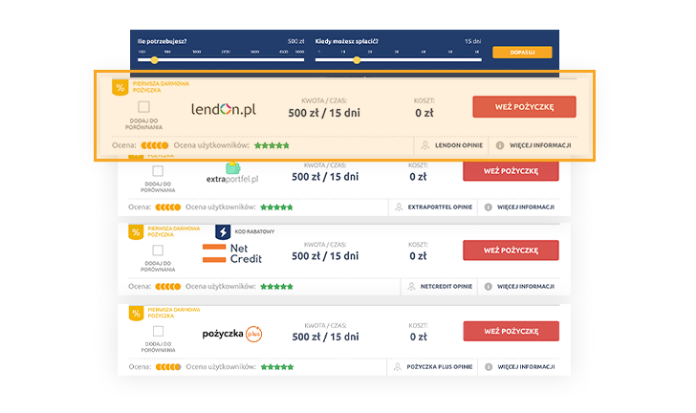Click the 'Kiedy możesz spłacić?' label
Screen dimensions: 696x413
click(347, 41)
